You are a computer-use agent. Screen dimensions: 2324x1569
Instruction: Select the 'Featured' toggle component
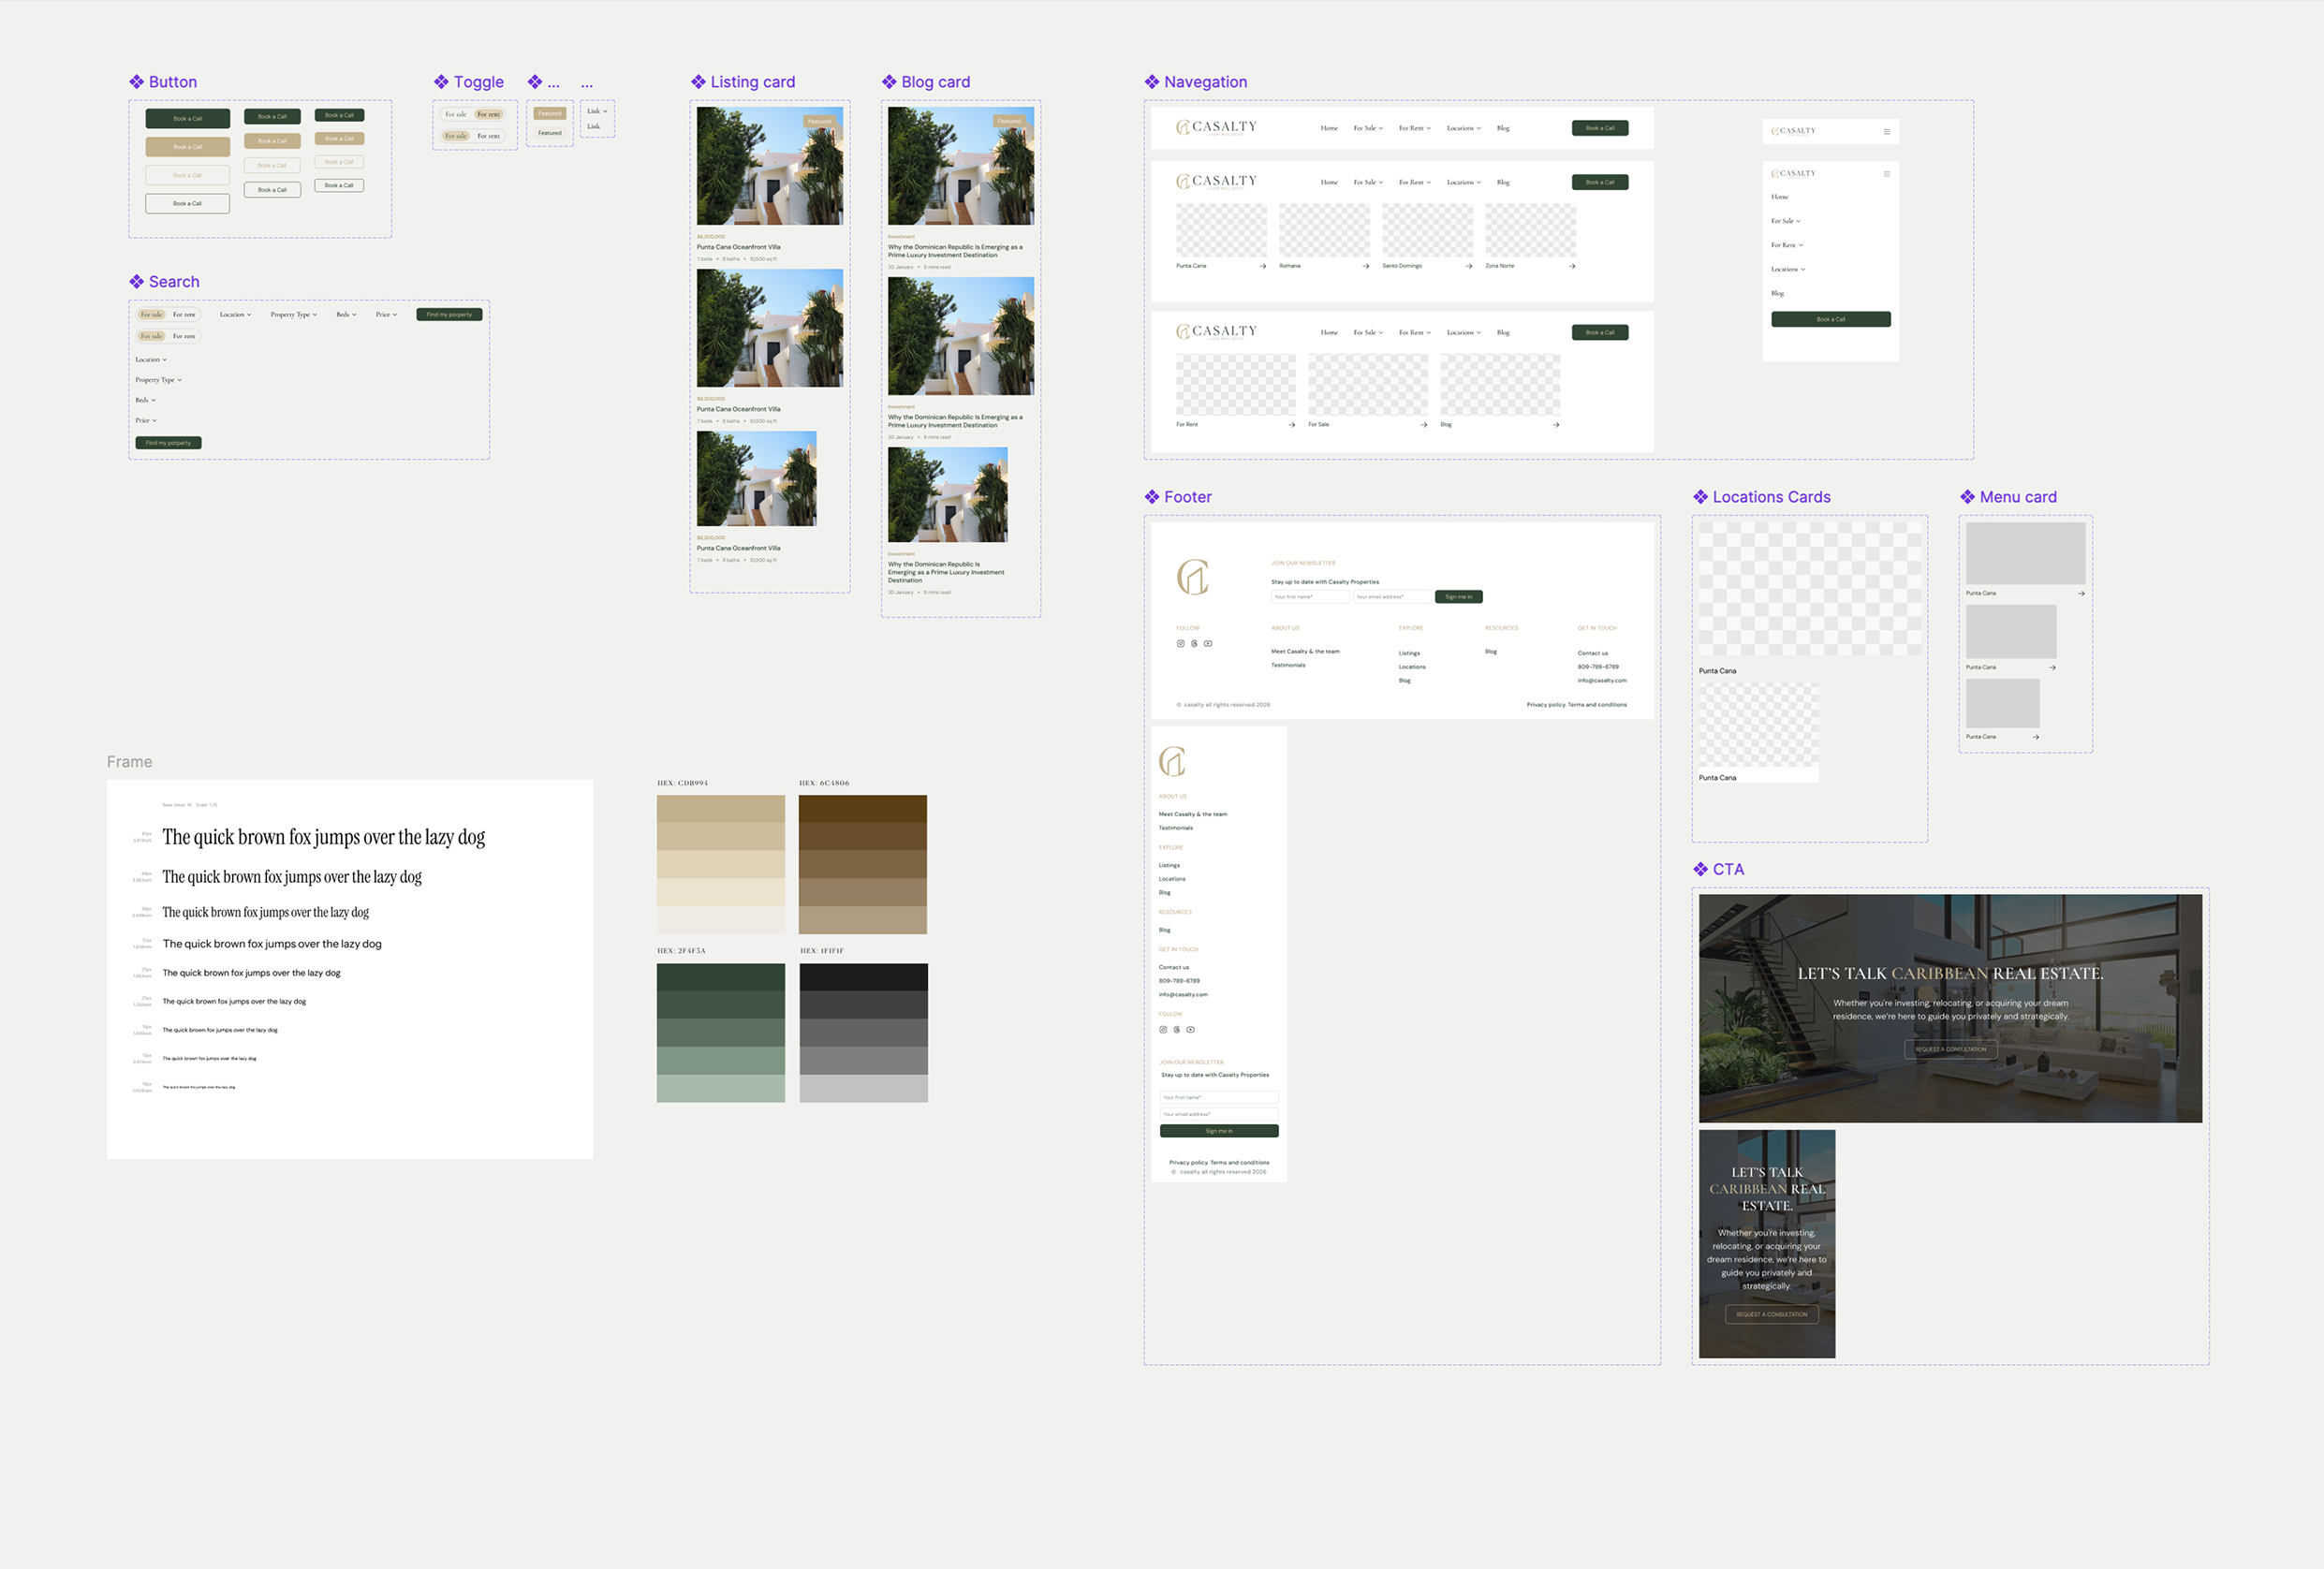[x=549, y=113]
